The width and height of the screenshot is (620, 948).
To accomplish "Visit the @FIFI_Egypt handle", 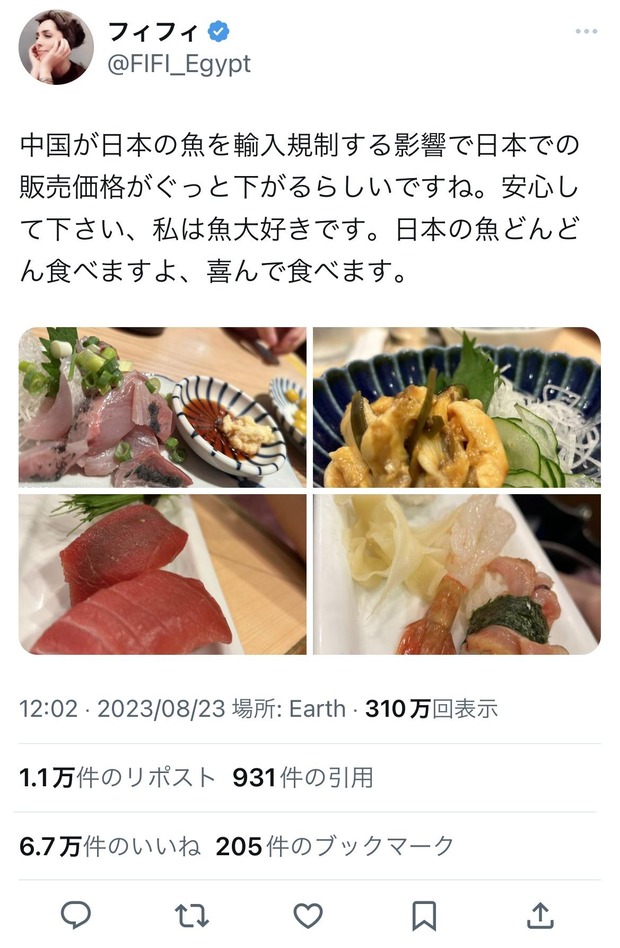I will point(179,63).
